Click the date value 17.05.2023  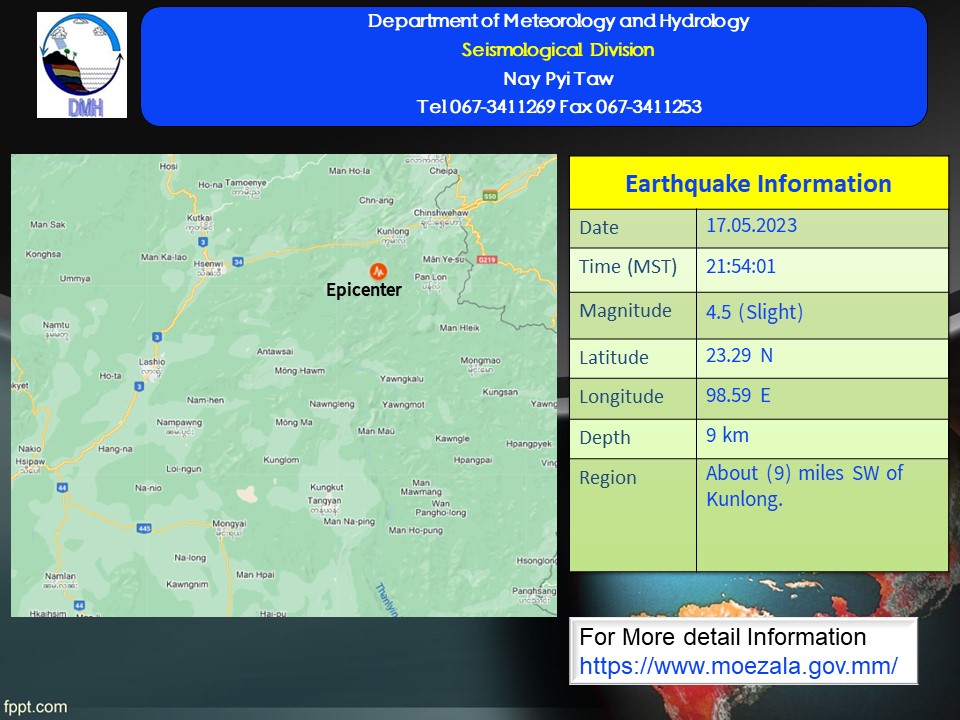[752, 225]
